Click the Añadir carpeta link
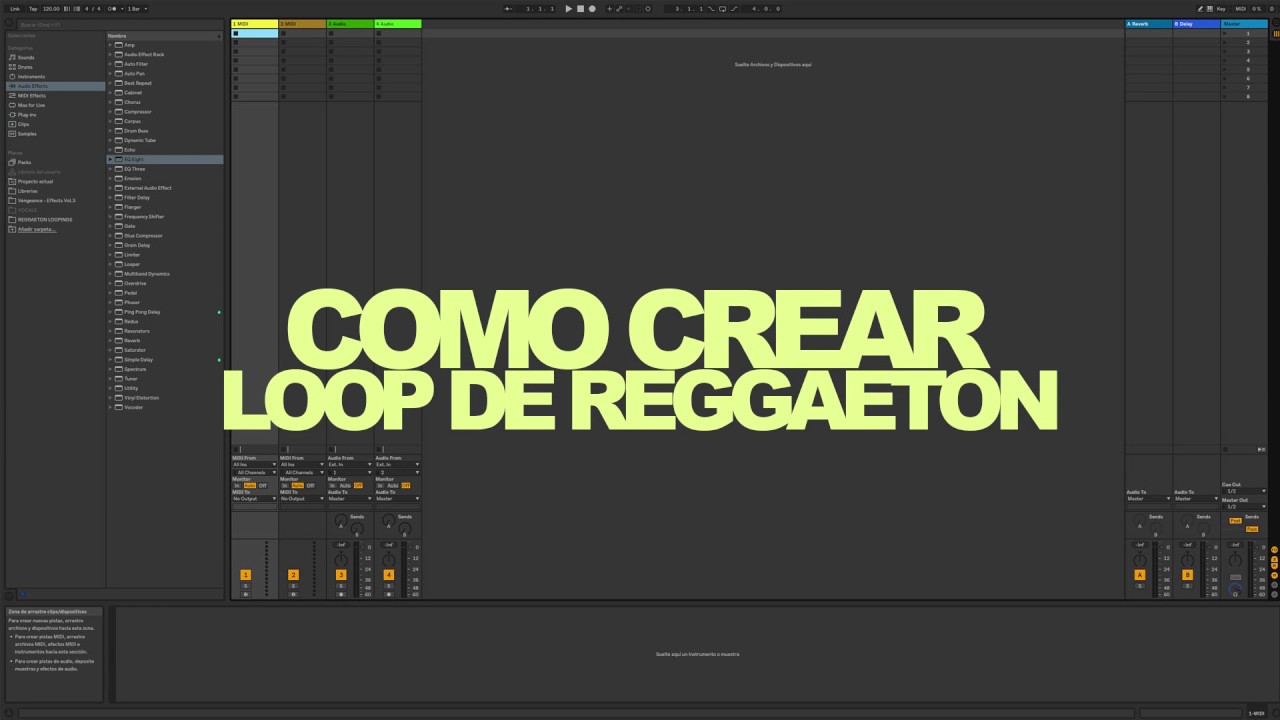Viewport: 1280px width, 720px height. click(37, 229)
